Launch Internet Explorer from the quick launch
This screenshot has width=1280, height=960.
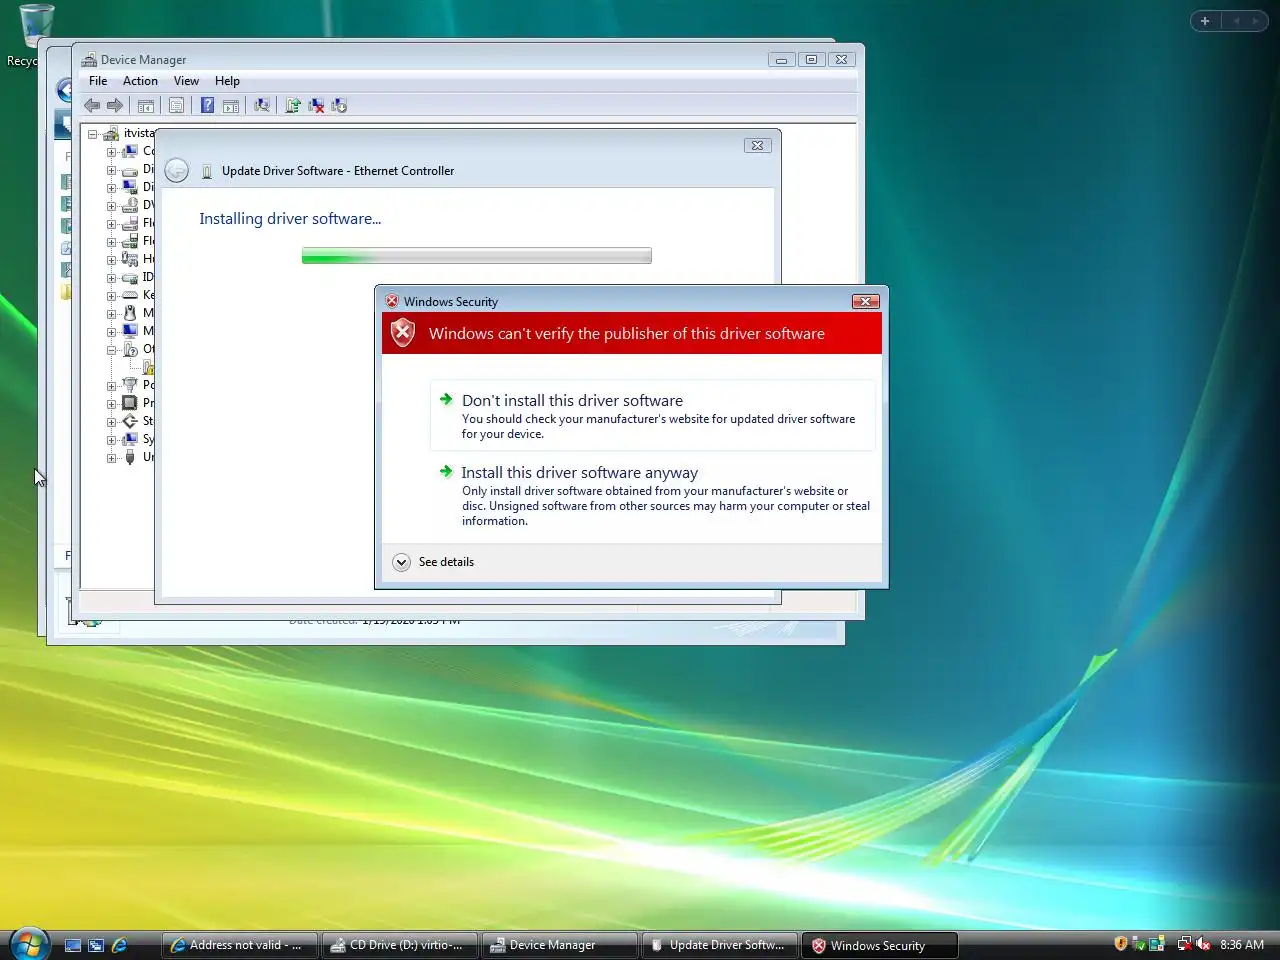[x=119, y=945]
